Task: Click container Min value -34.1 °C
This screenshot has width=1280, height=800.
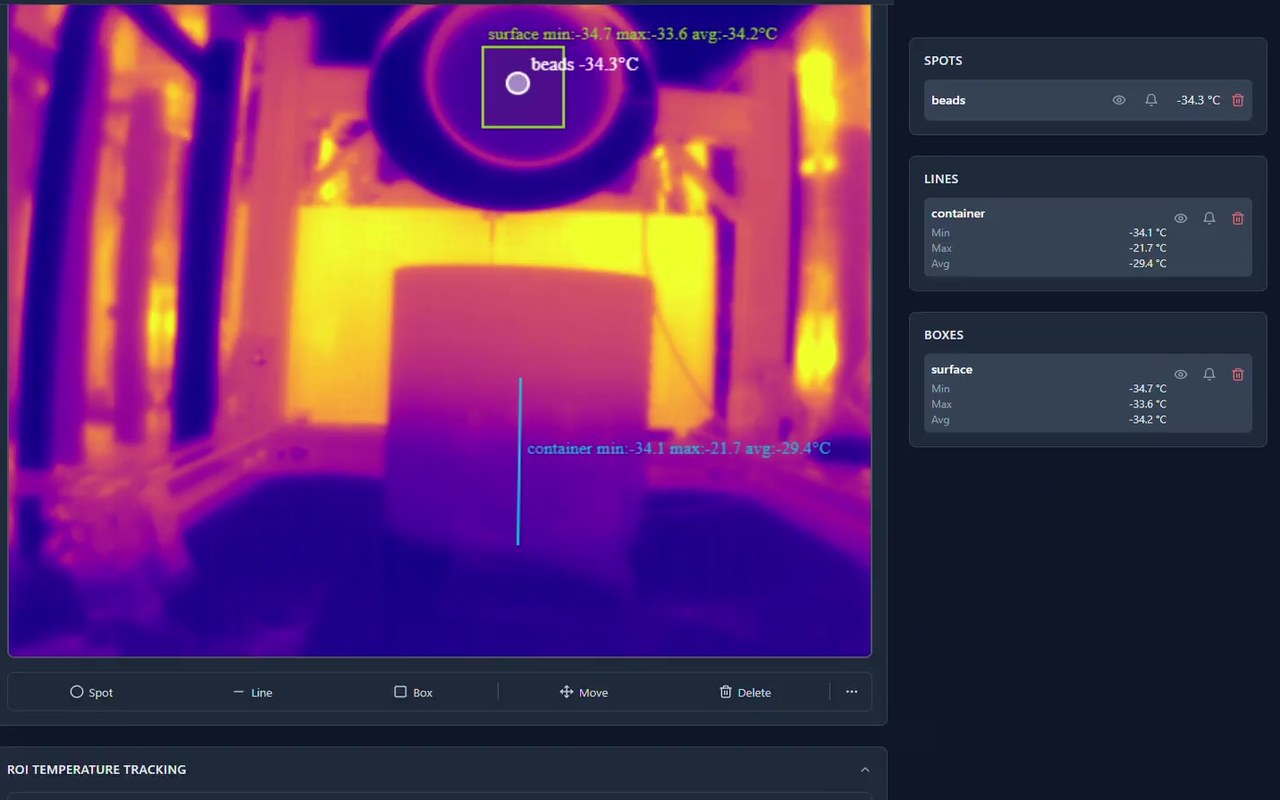Action: coord(1148,233)
